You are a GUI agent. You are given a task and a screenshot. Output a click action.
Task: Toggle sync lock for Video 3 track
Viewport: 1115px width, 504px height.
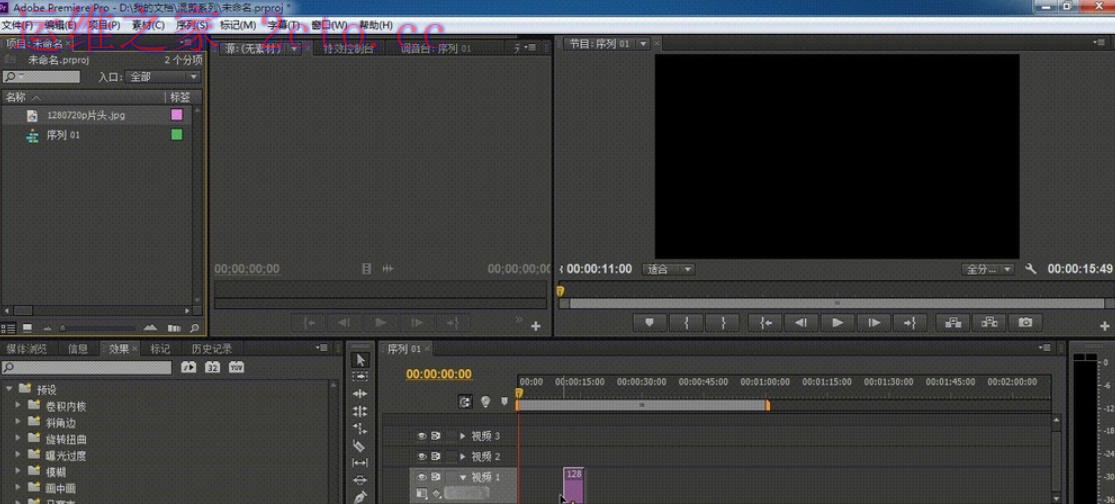coord(436,436)
